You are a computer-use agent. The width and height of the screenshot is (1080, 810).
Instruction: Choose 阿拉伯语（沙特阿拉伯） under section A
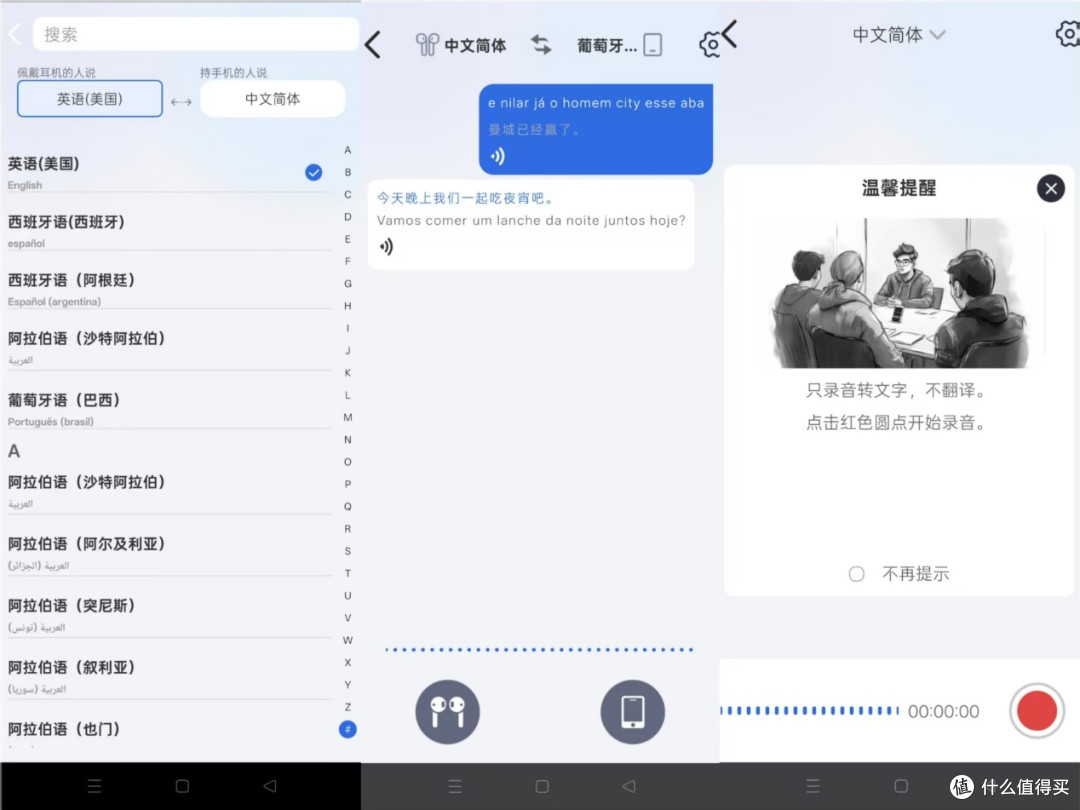coord(169,491)
